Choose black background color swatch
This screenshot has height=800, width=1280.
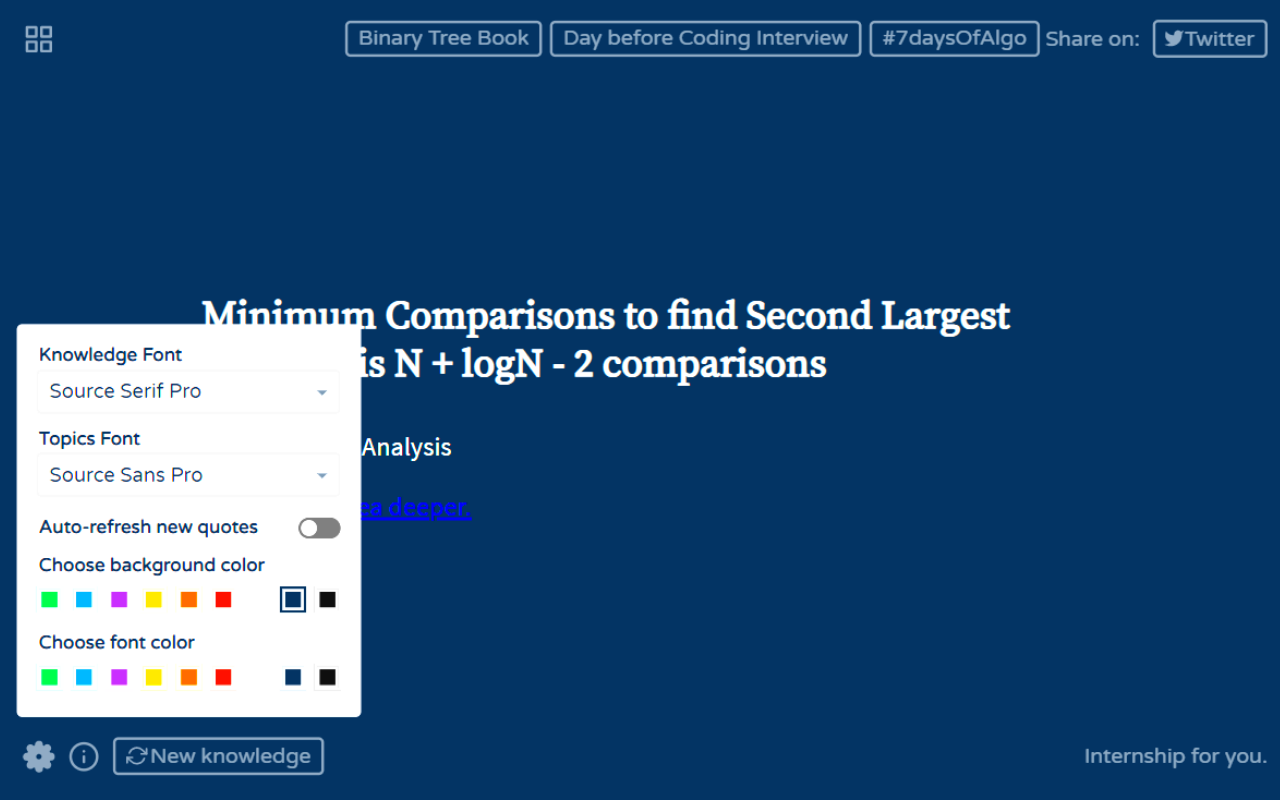(327, 600)
